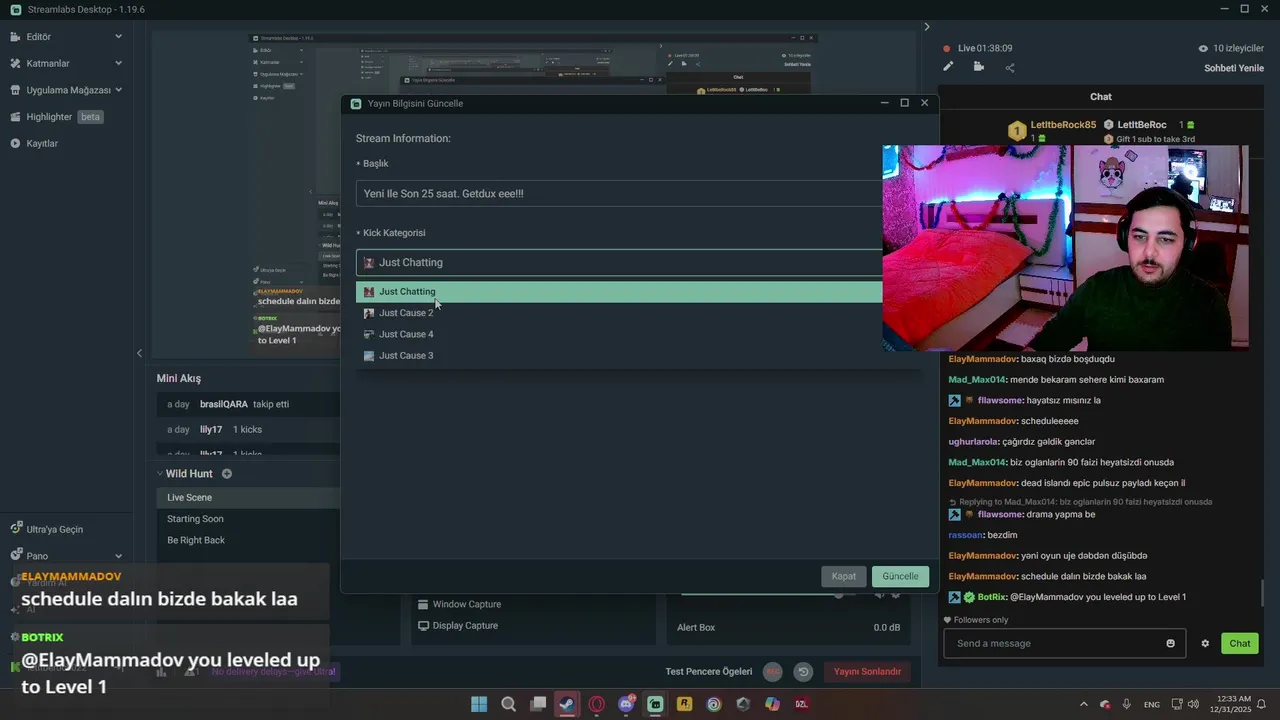Select the Starting Soon scene
Screen dimensions: 1280x720
pyautogui.click(x=248, y=519)
